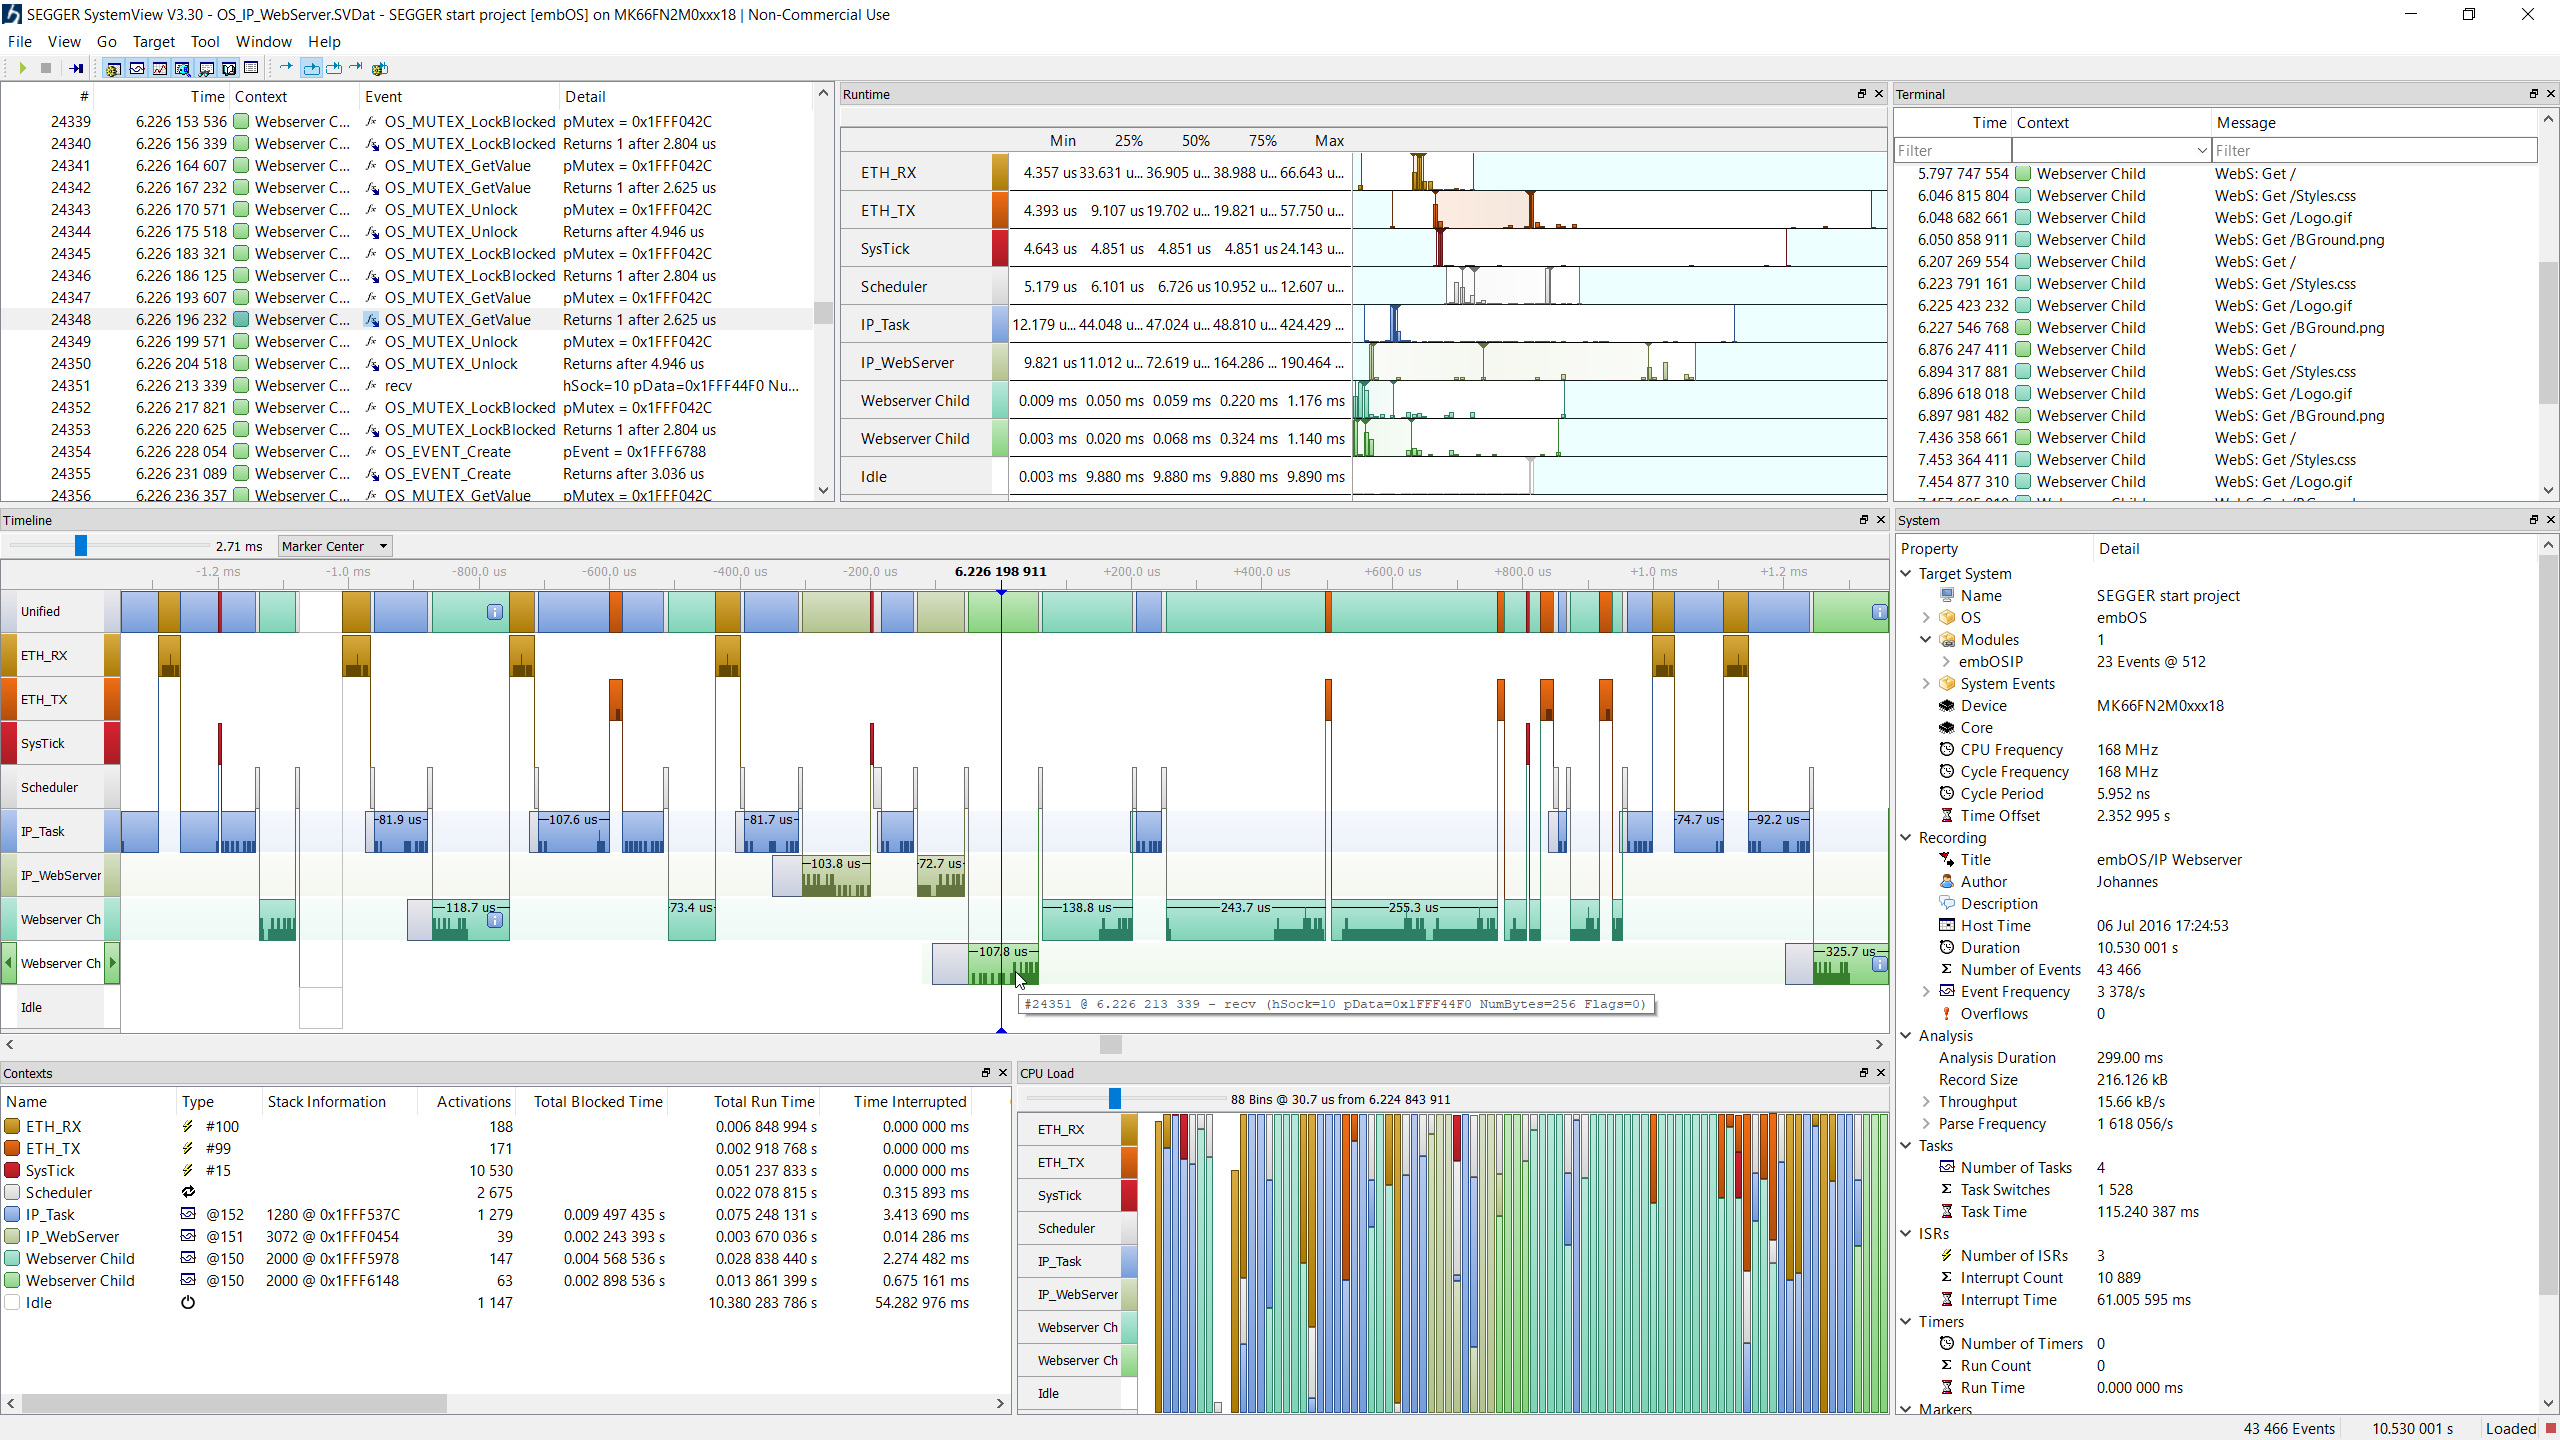This screenshot has height=1440, width=2560.
Task: Click the ETH_RX color swatch in Contexts list
Action: point(12,1127)
